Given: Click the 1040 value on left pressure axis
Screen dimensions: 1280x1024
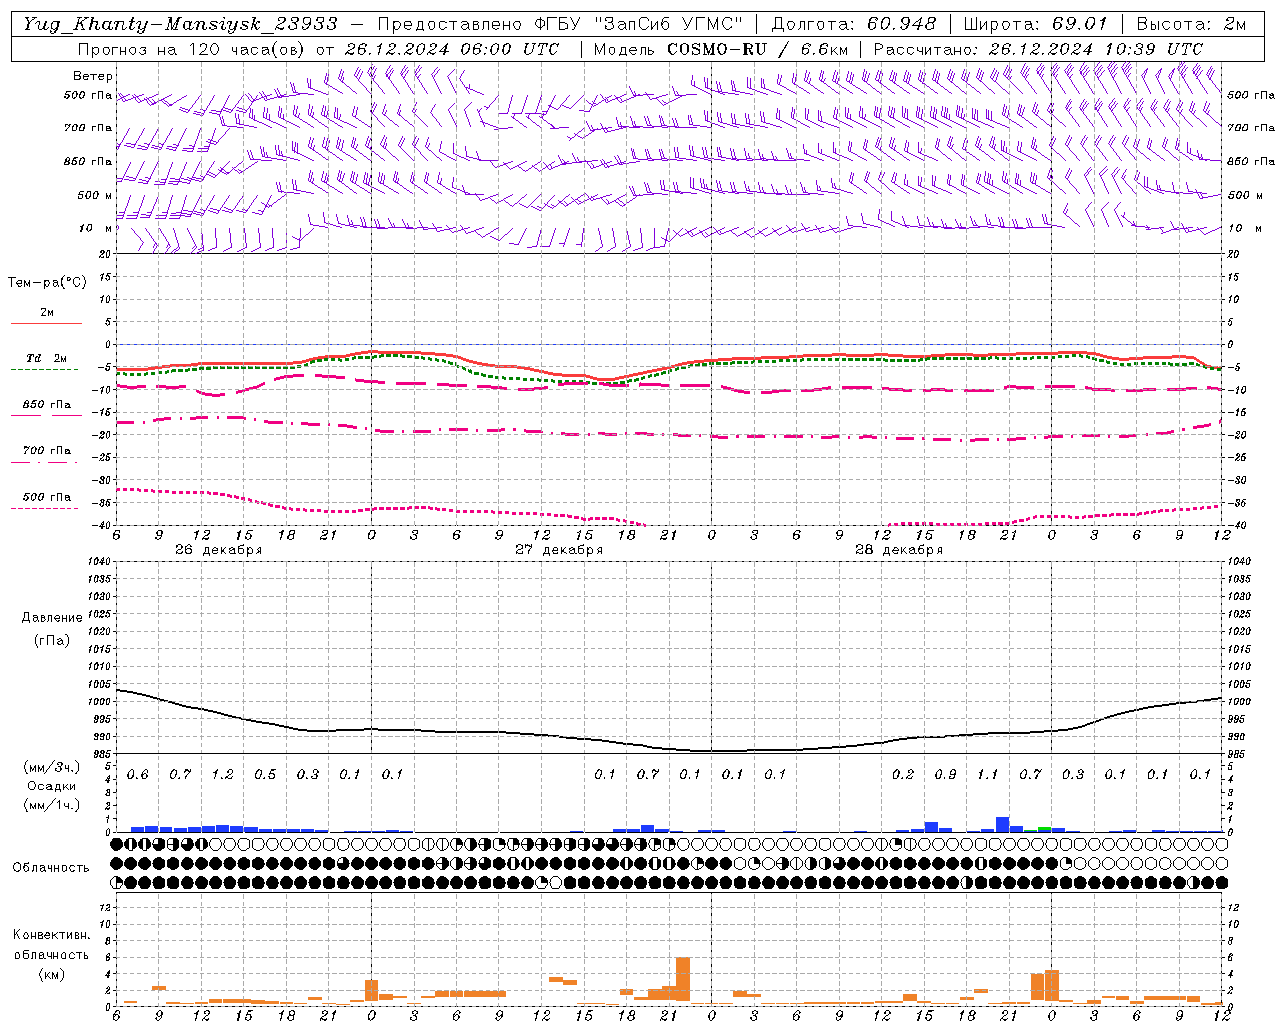Looking at the screenshot, I should coord(101,562).
